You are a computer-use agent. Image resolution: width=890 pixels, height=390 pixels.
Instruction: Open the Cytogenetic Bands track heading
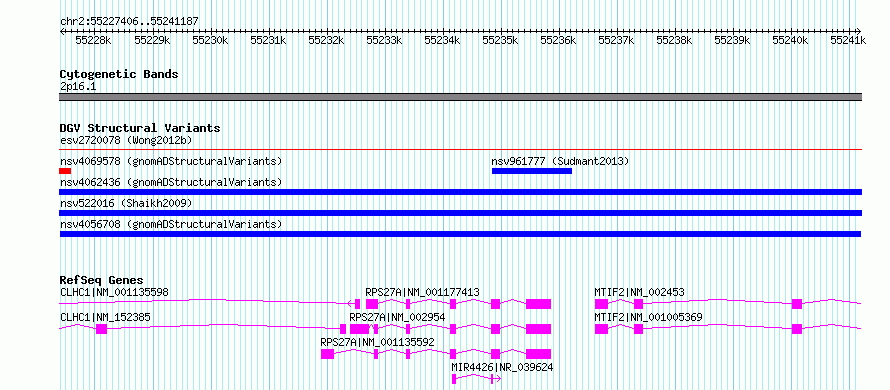click(x=119, y=74)
